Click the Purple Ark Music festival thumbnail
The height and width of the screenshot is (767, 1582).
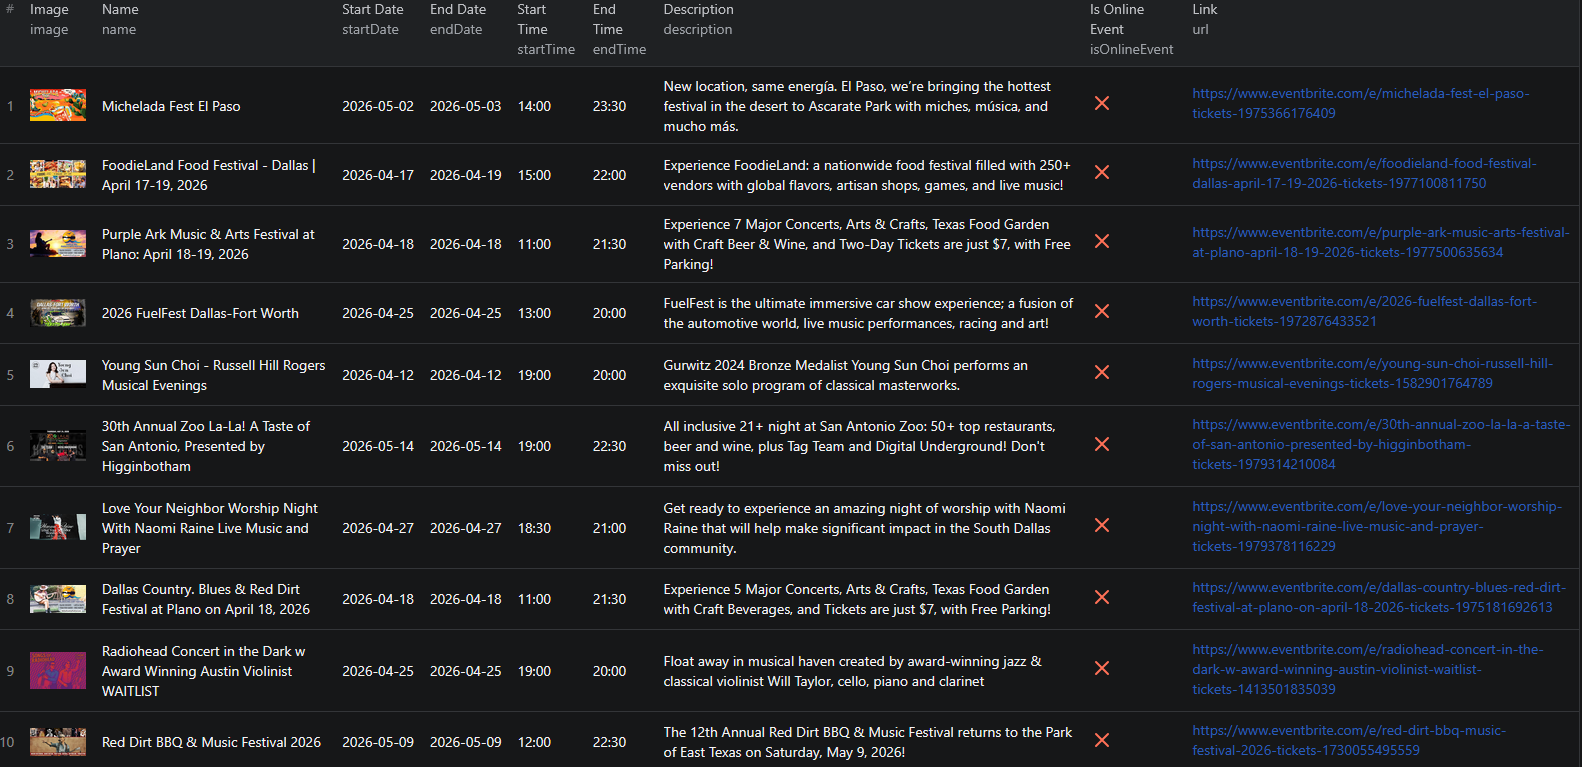[58, 244]
